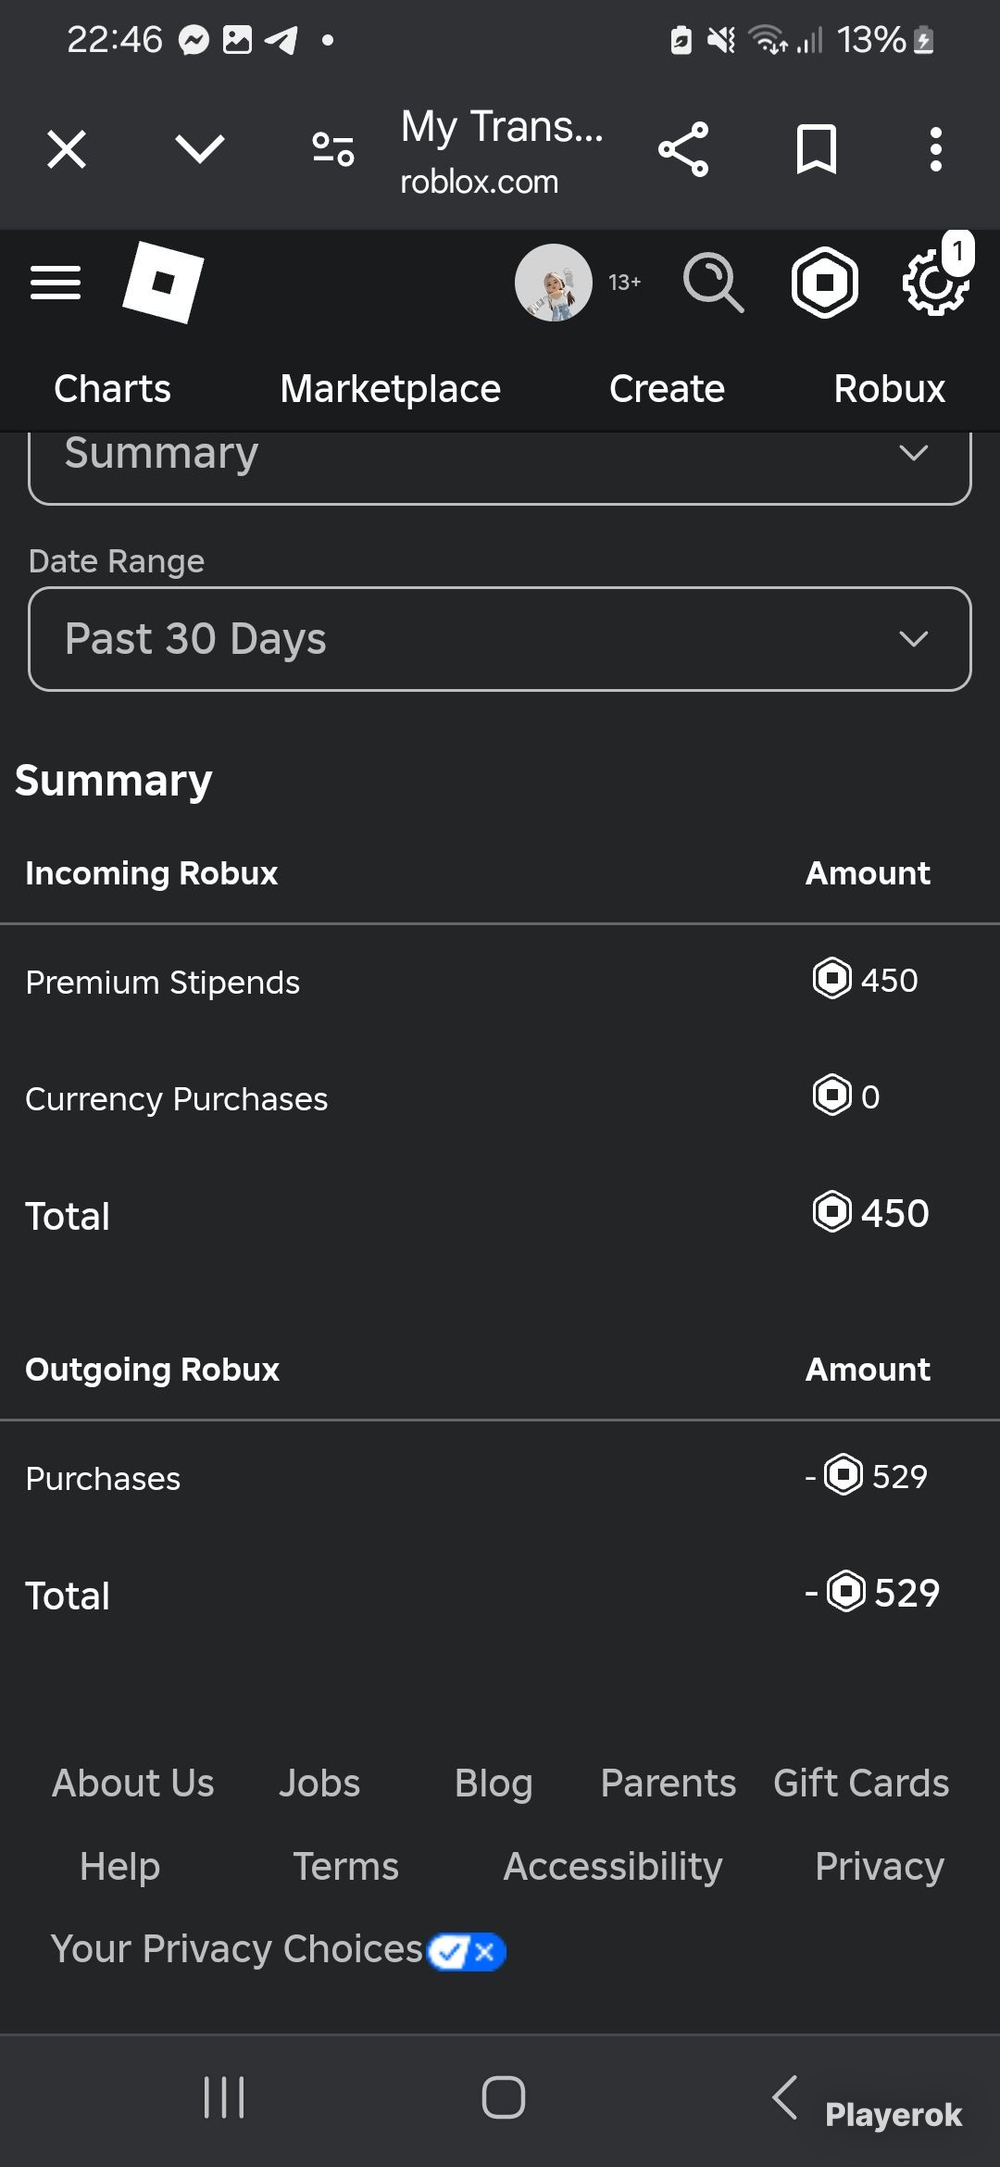Collapse browser tab with down chevron

pyautogui.click(x=200, y=150)
